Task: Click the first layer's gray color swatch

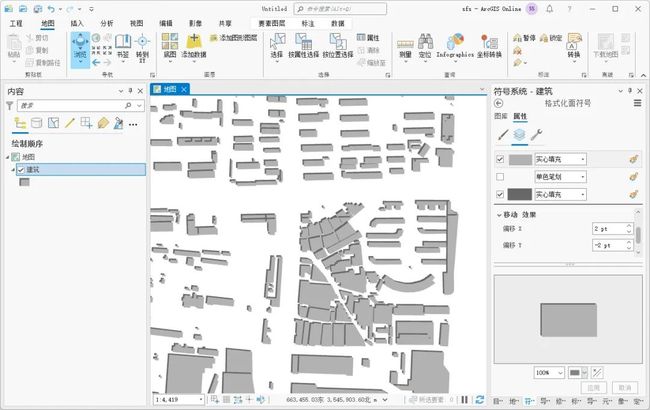Action: pyautogui.click(x=520, y=159)
